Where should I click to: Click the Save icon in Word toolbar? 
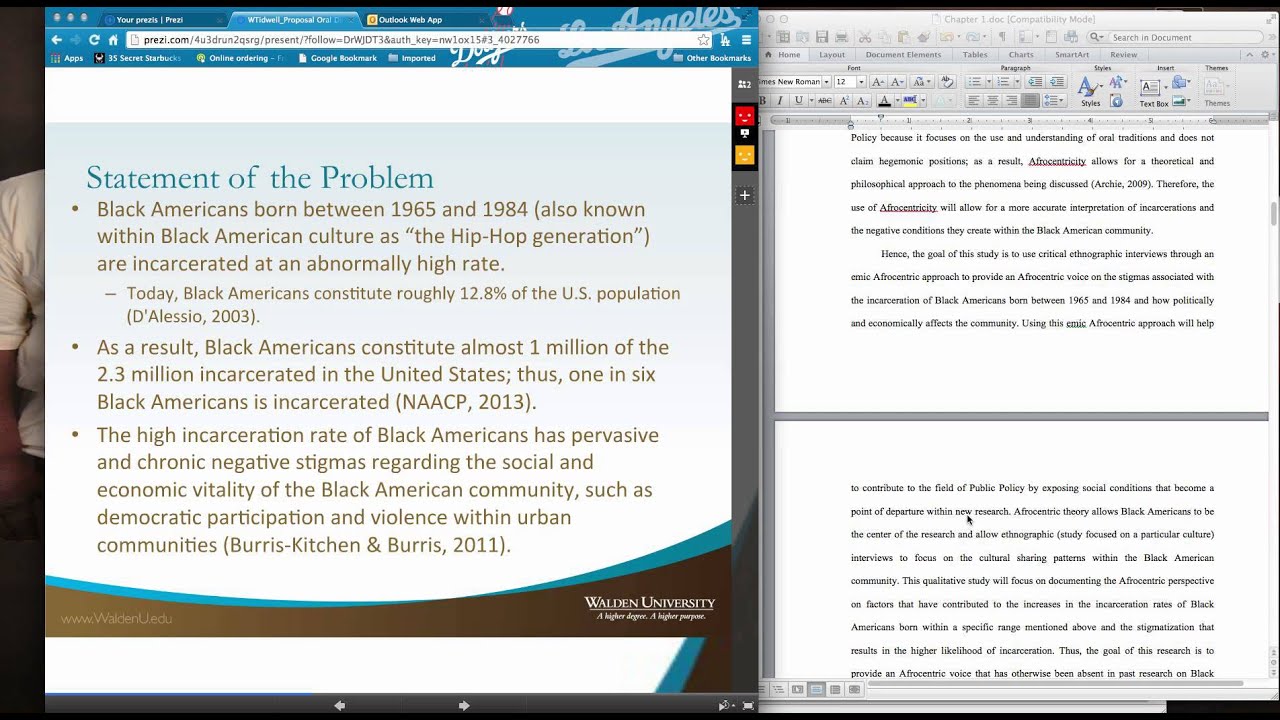point(822,37)
